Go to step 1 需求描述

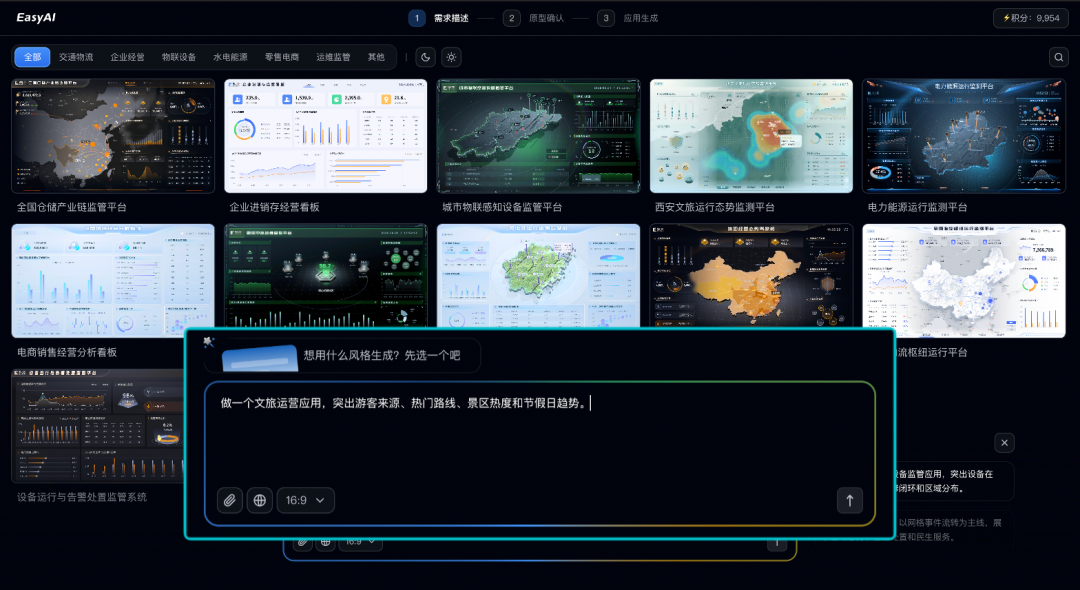click(x=438, y=18)
